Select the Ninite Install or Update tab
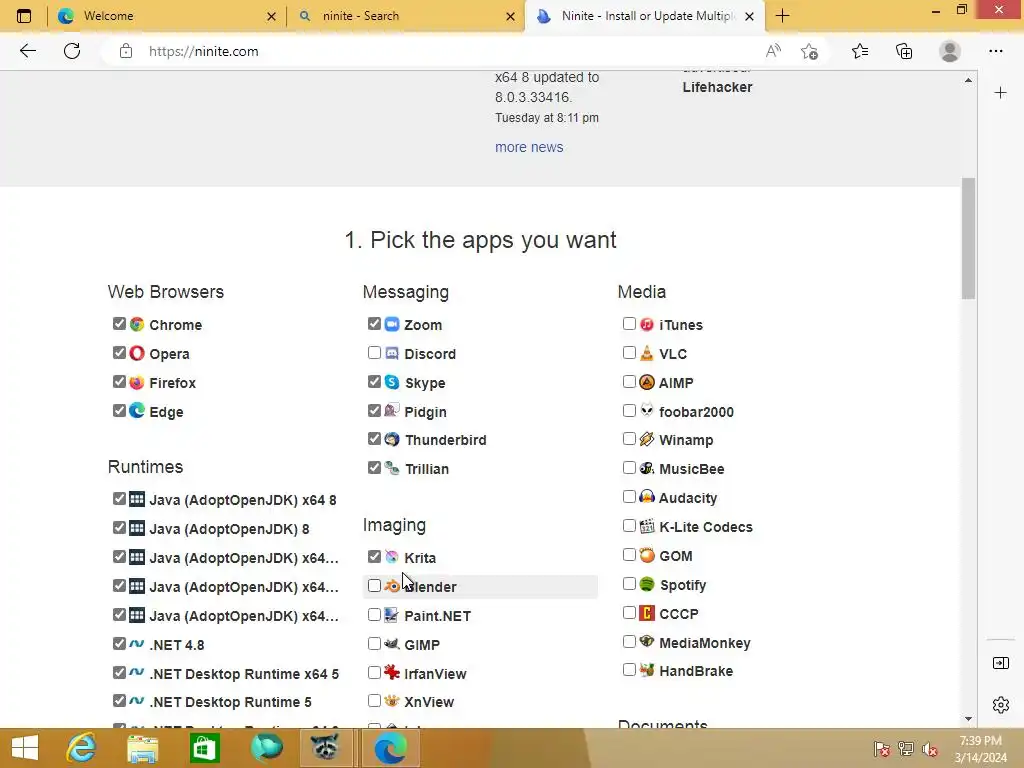1024x768 pixels. pyautogui.click(x=645, y=16)
